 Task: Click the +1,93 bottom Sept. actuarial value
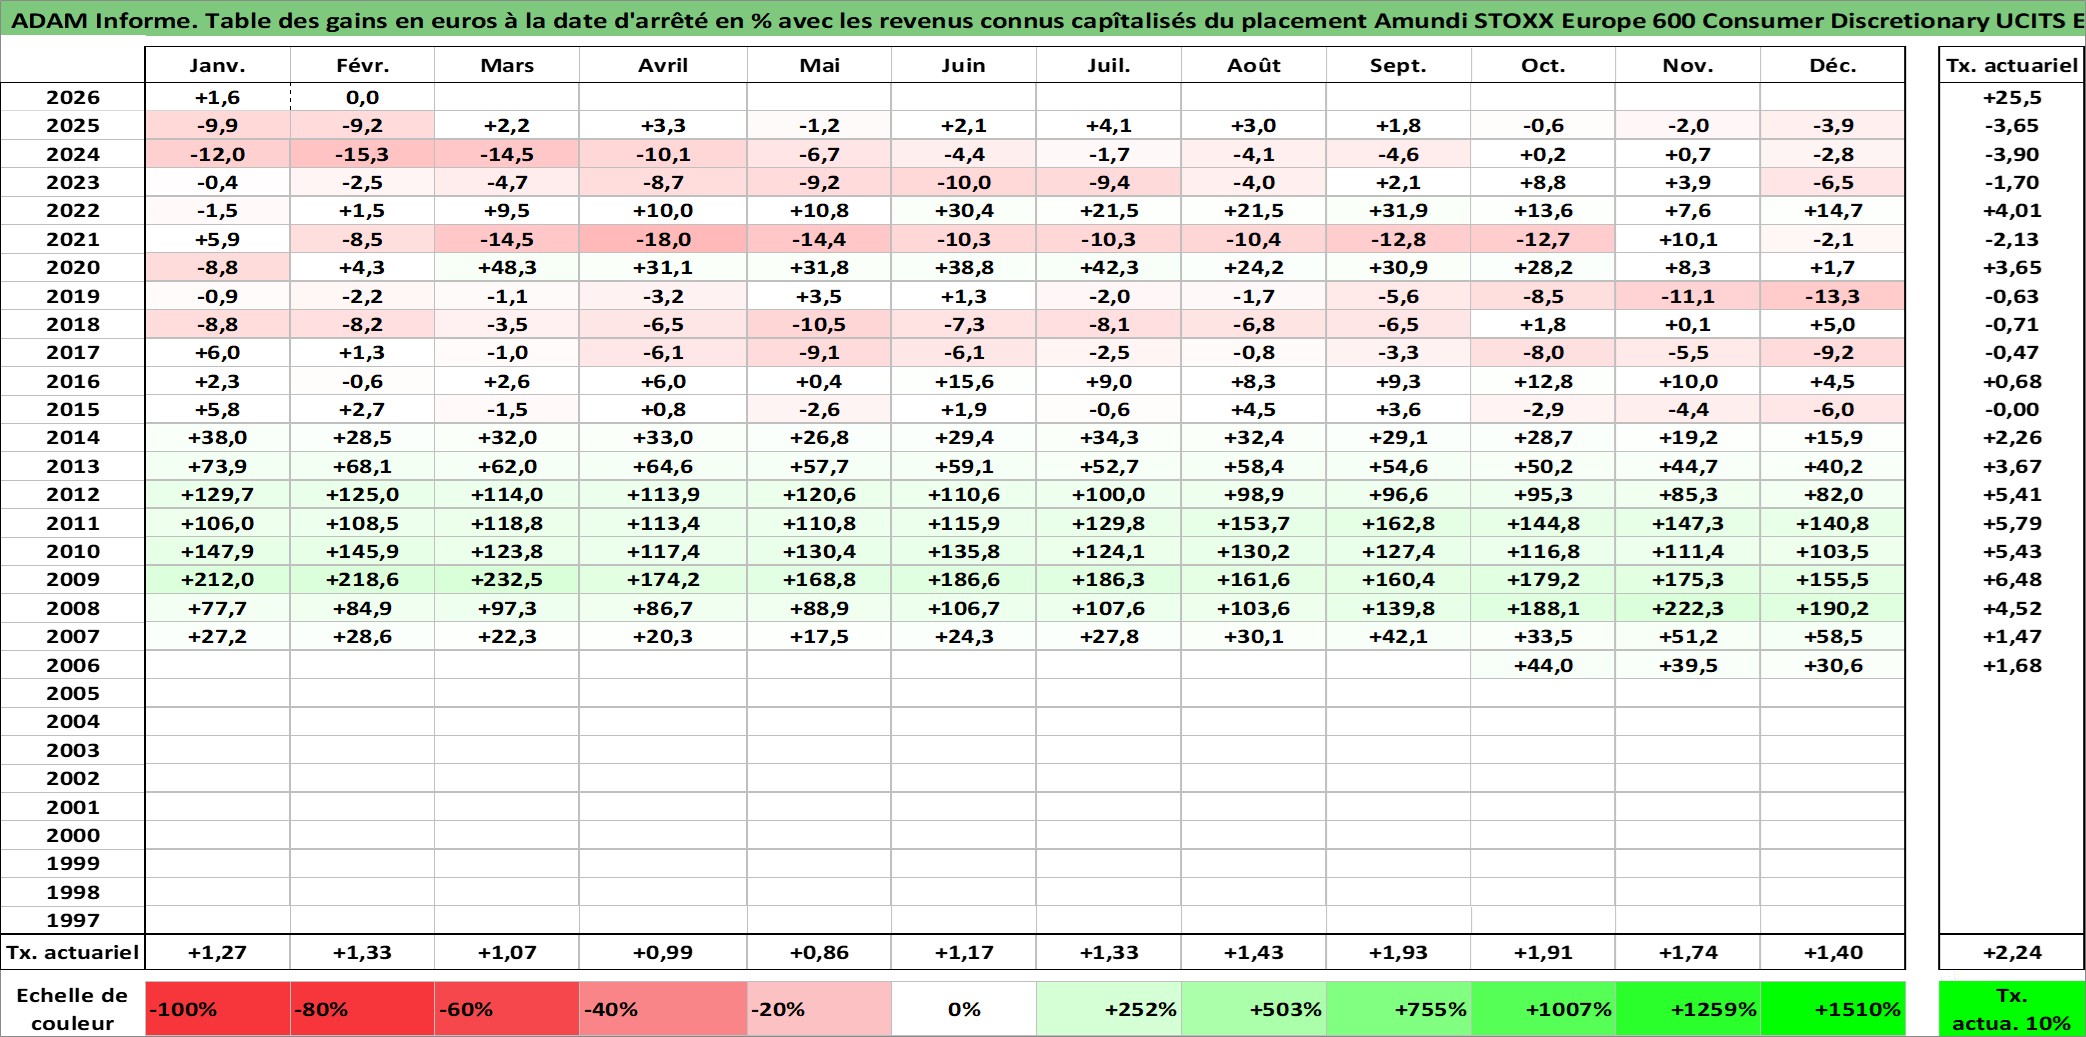[x=1398, y=952]
